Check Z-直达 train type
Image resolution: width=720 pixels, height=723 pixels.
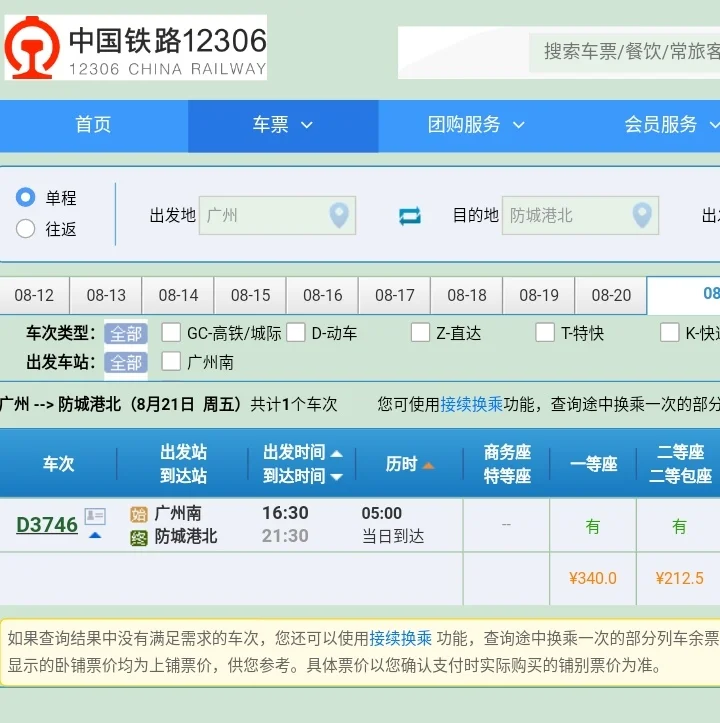point(420,332)
